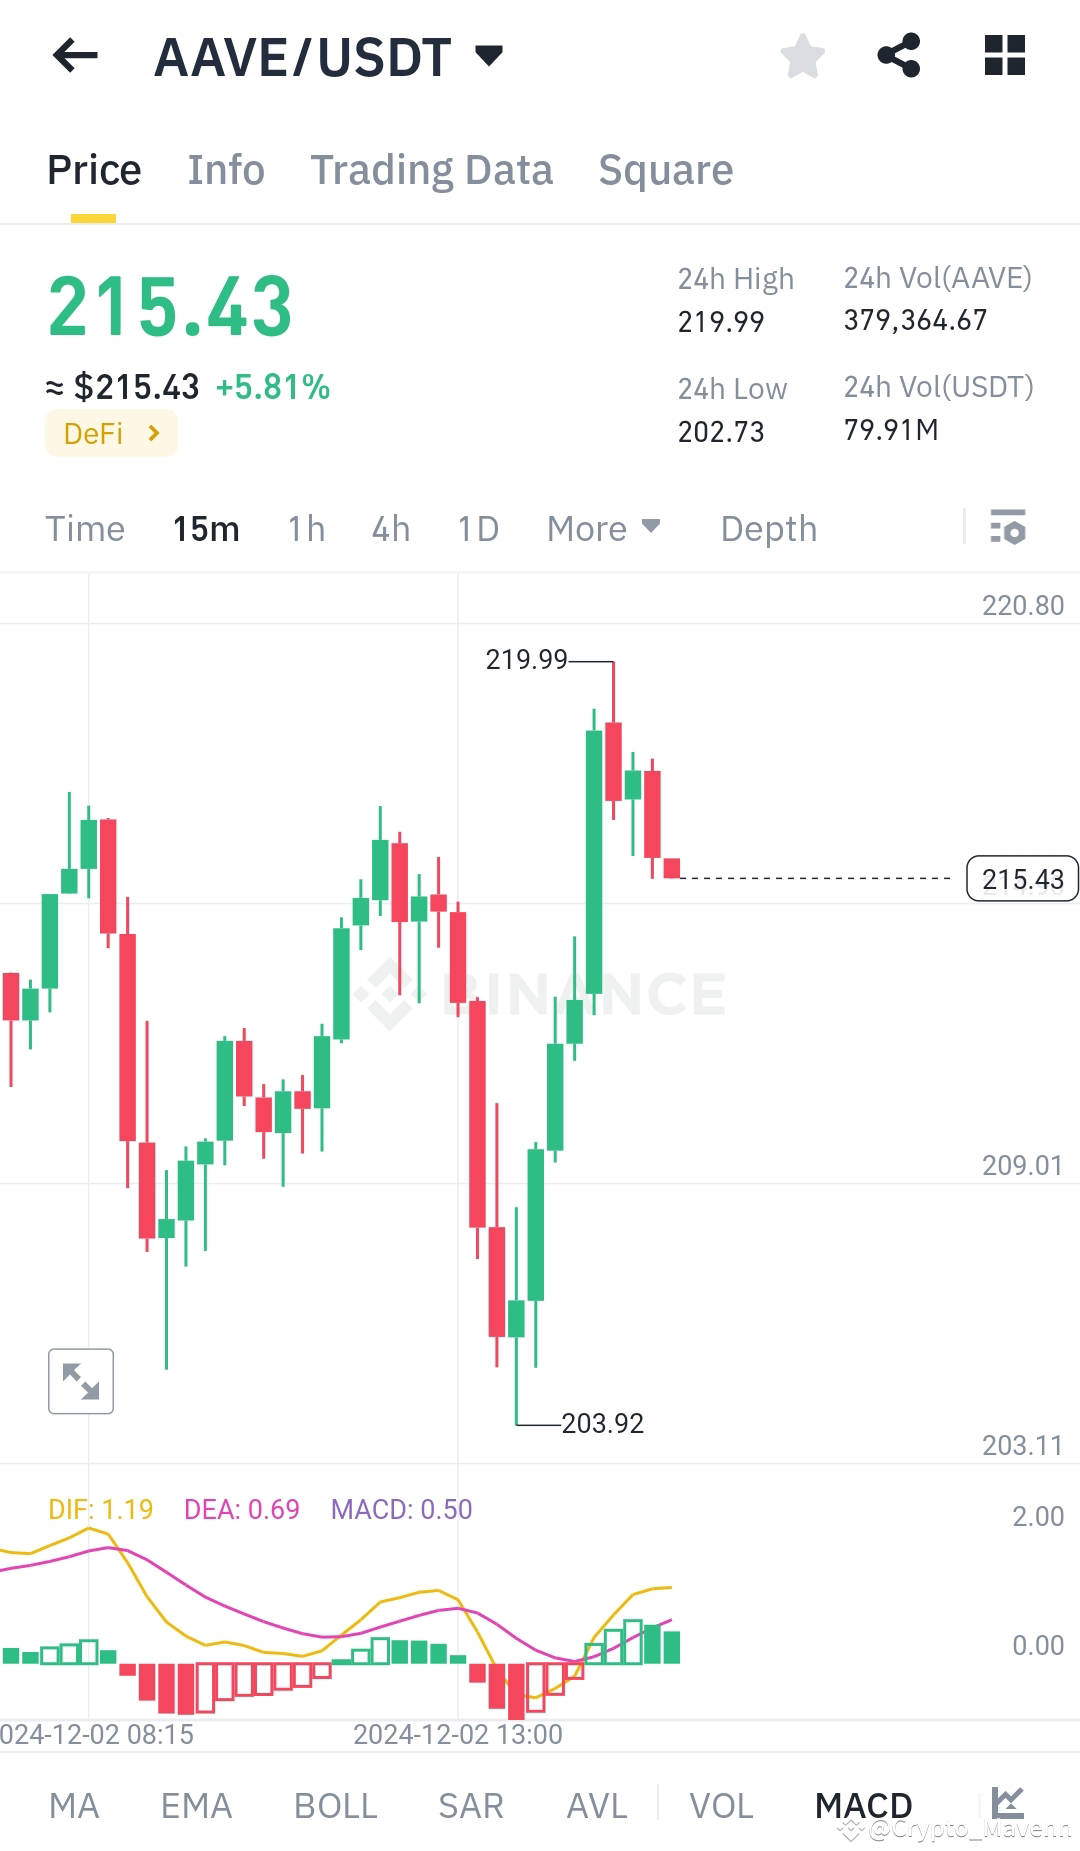Select the 1D timeframe
This screenshot has height=1851, width=1080.
pyautogui.click(x=477, y=528)
